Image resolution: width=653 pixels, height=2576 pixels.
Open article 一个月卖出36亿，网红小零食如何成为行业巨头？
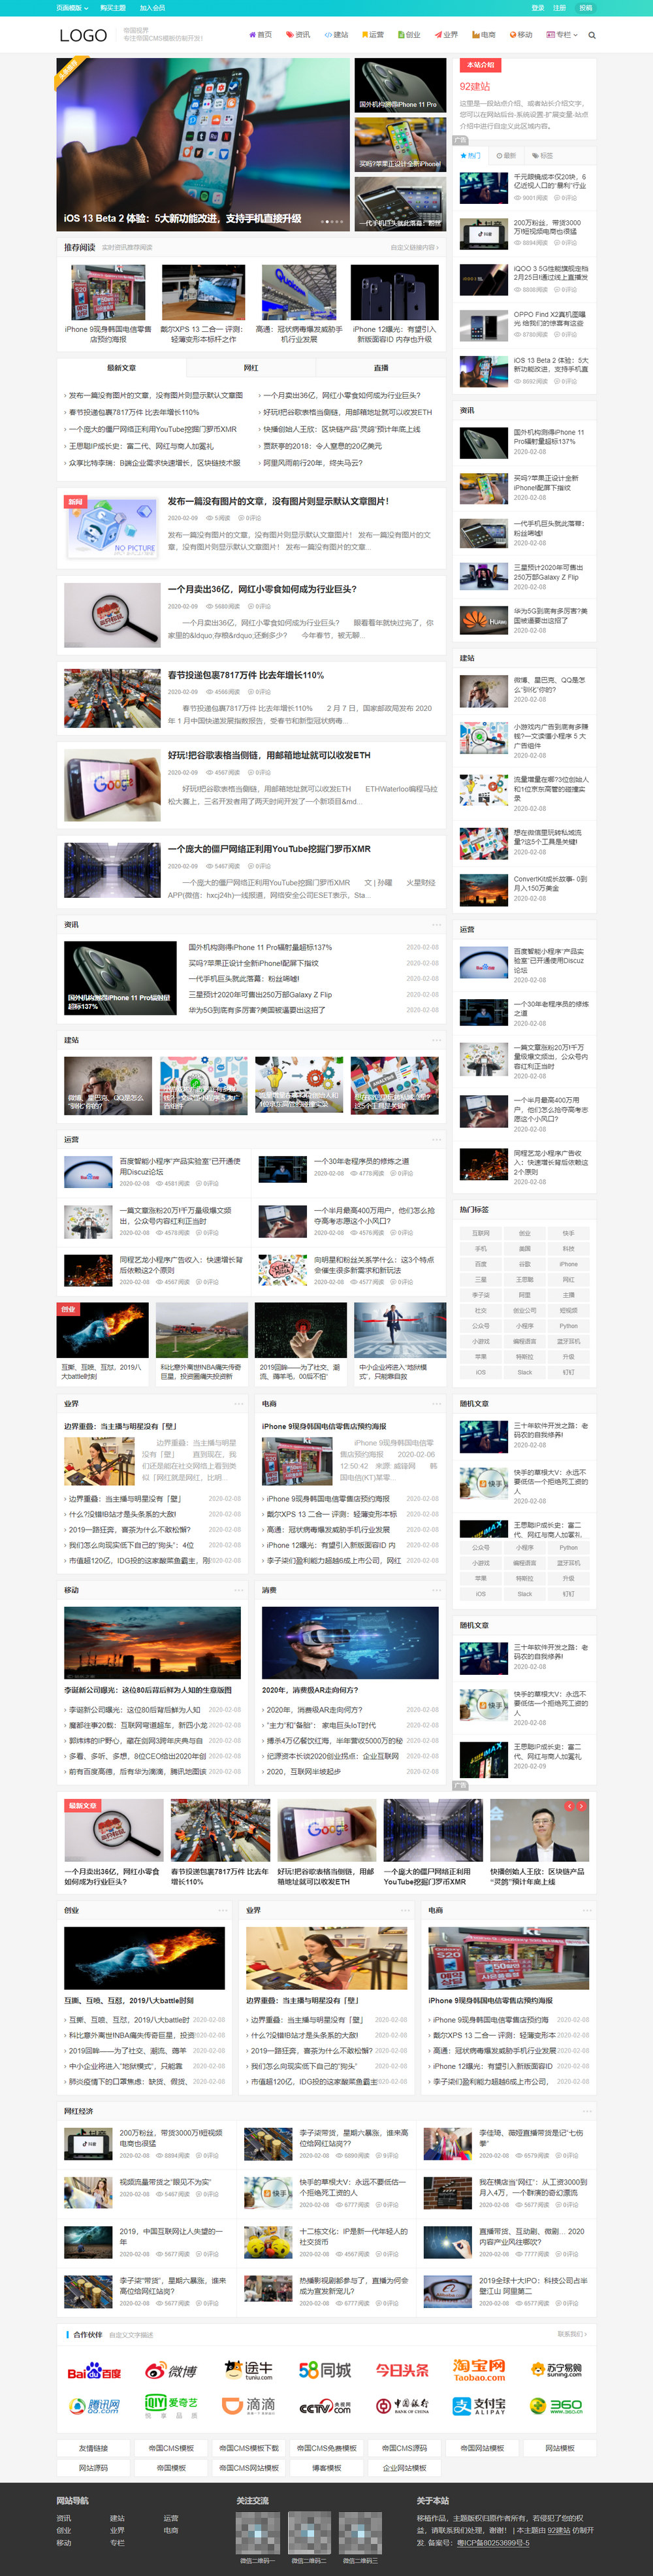pyautogui.click(x=262, y=589)
